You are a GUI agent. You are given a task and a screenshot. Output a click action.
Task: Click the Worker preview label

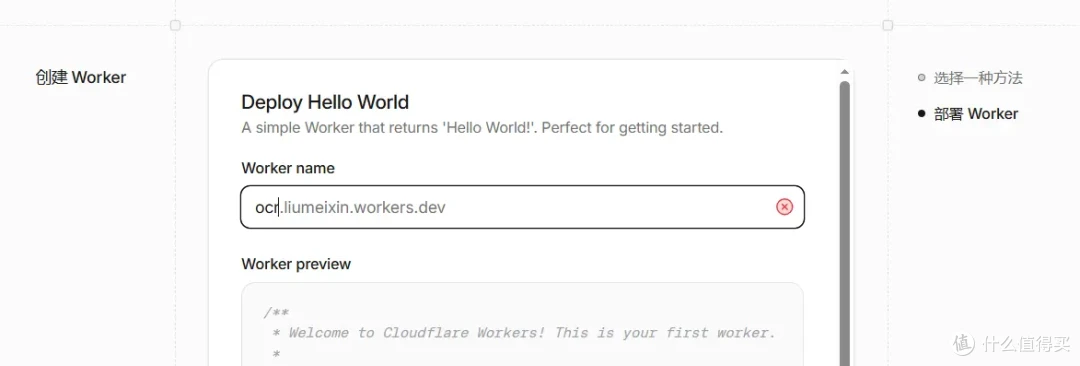point(296,264)
